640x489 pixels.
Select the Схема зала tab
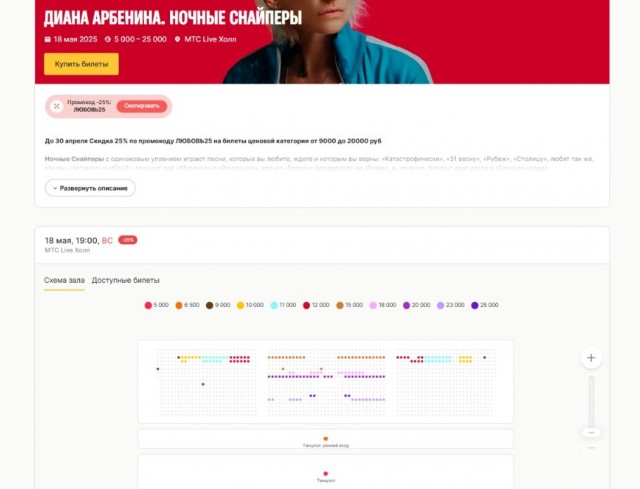click(64, 280)
